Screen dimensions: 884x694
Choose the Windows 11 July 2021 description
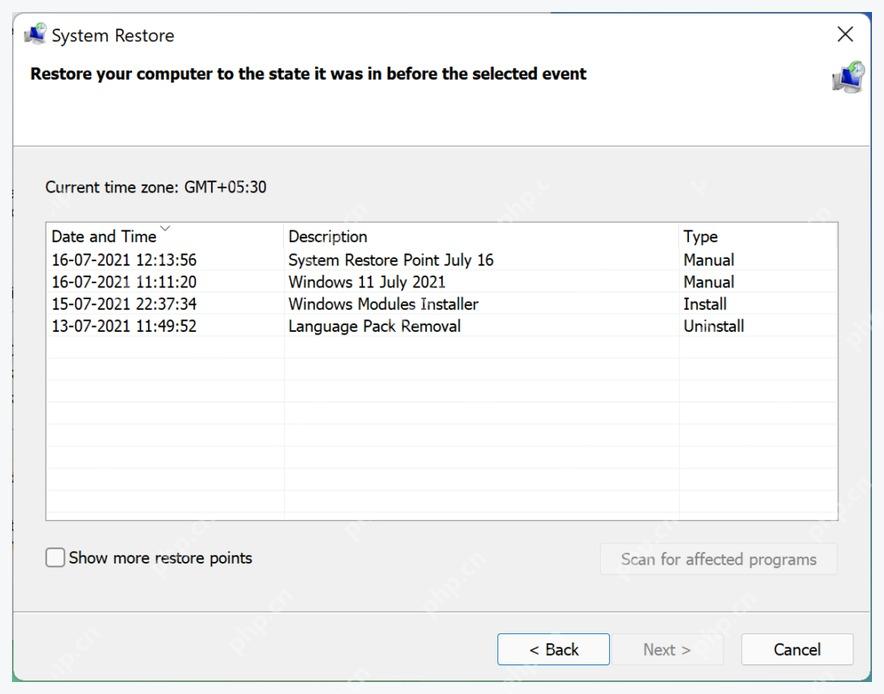pos(367,282)
